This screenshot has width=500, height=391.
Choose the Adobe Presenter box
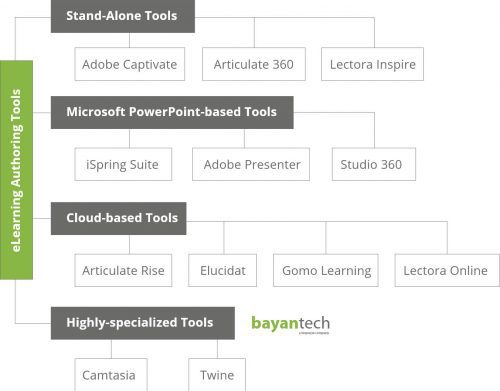tap(251, 164)
